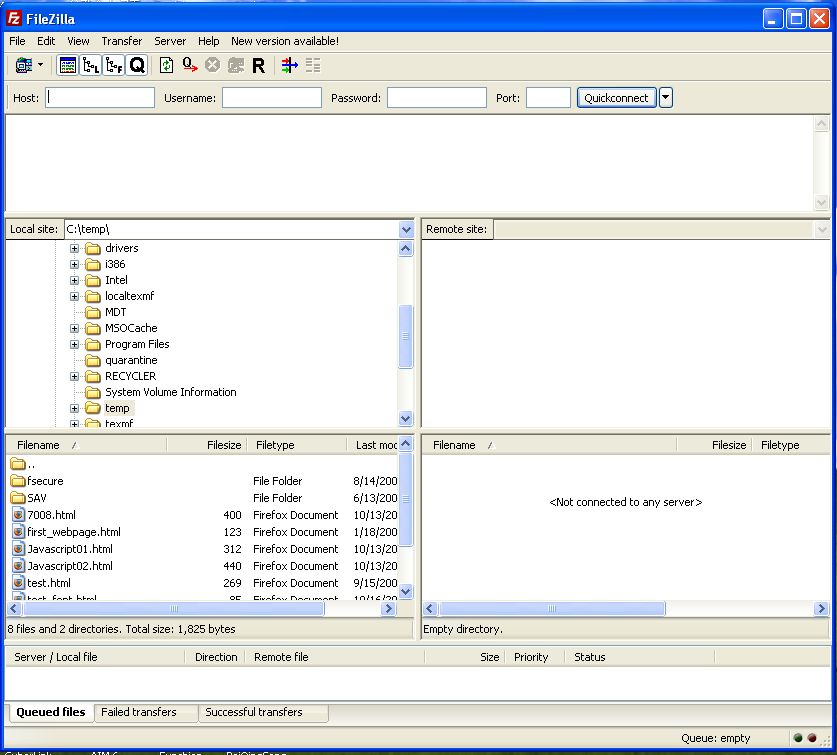Click the Password input field
The width and height of the screenshot is (837, 755).
tap(437, 98)
